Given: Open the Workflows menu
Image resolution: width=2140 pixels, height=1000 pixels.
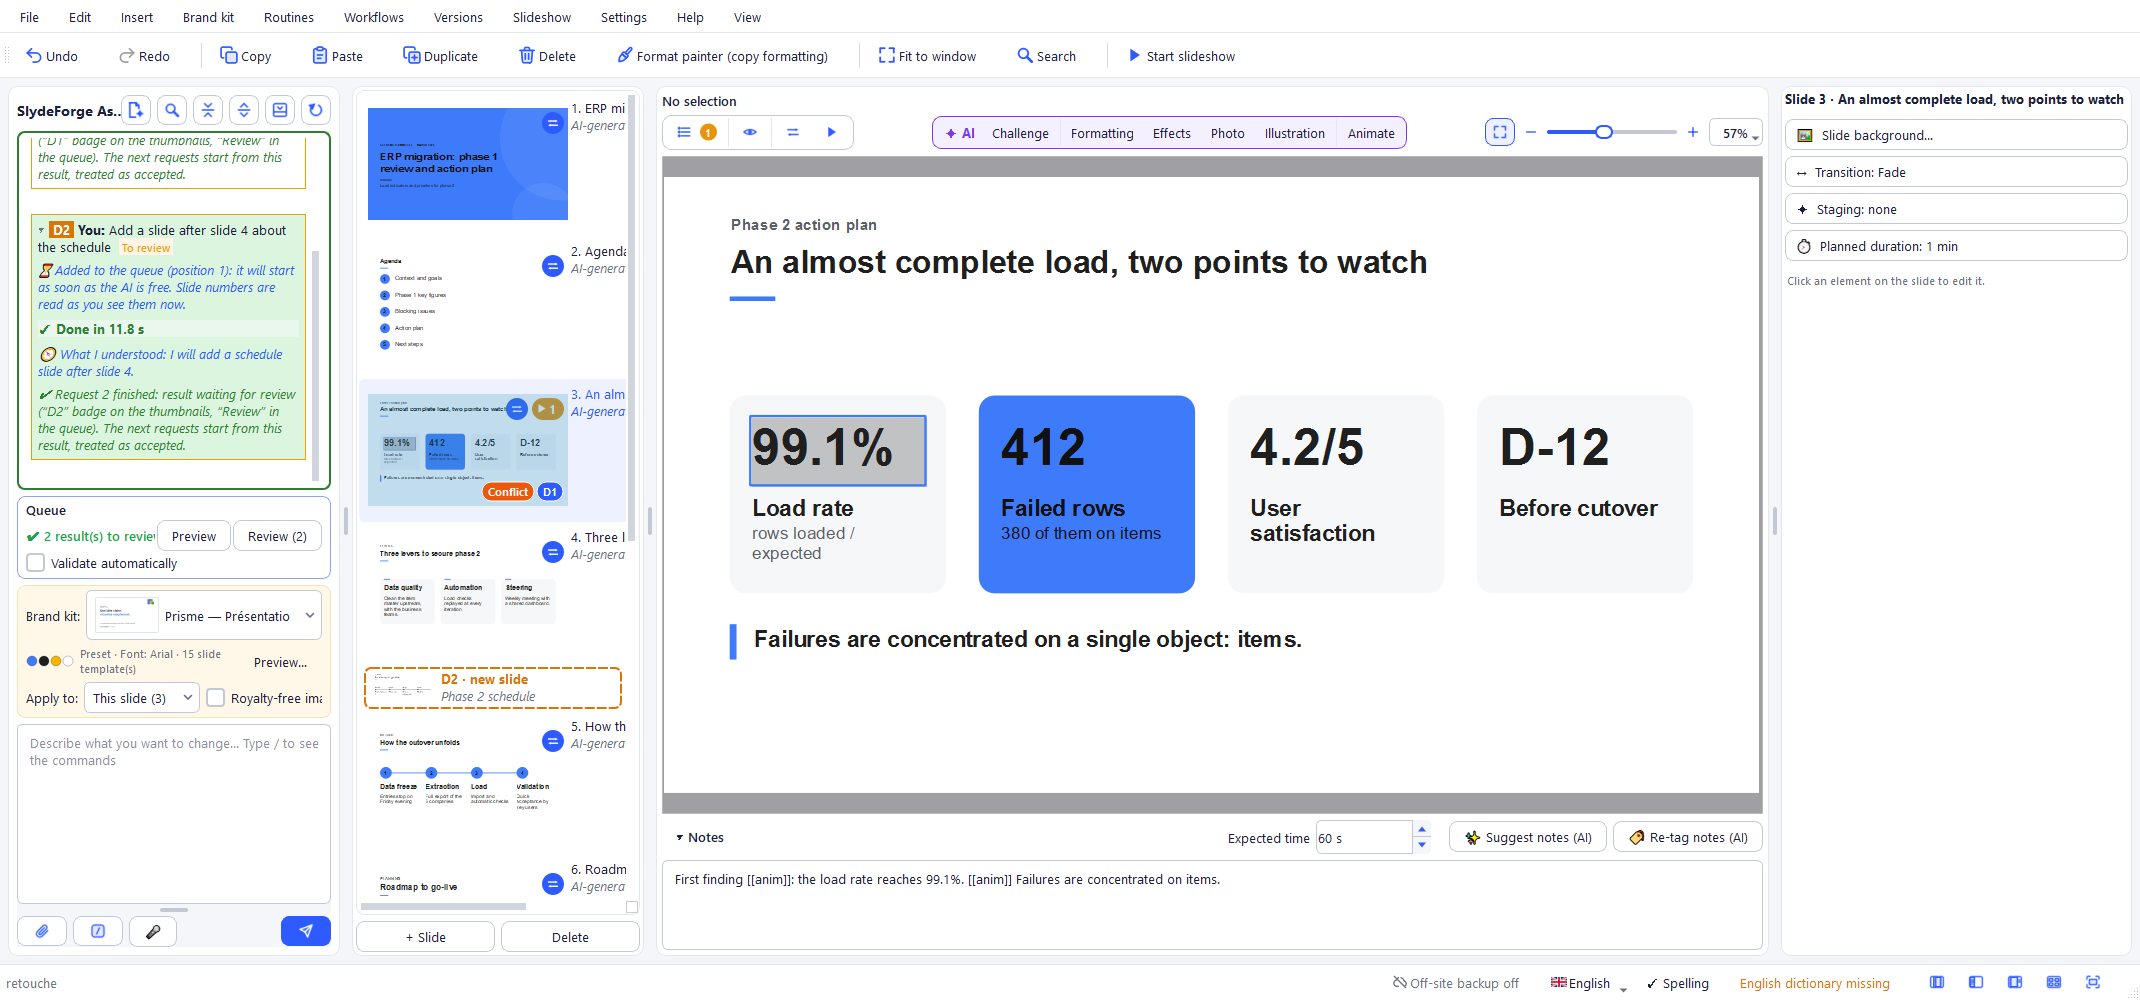Looking at the screenshot, I should pos(374,17).
